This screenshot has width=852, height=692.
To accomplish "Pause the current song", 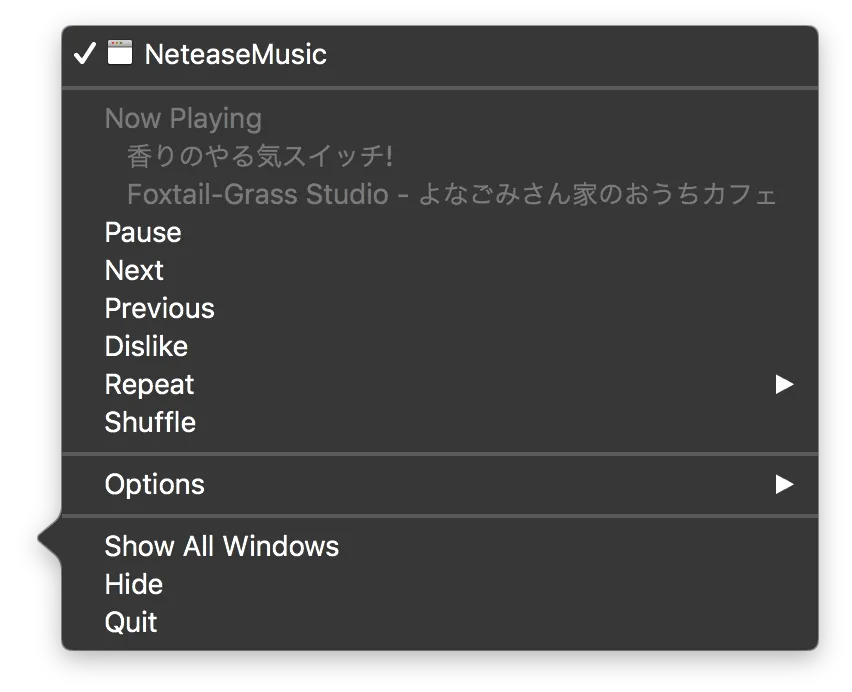I will pos(143,233).
